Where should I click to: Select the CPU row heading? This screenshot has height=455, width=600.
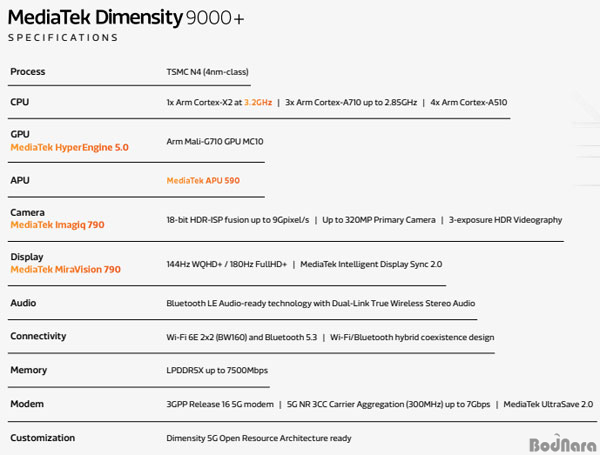coord(20,102)
